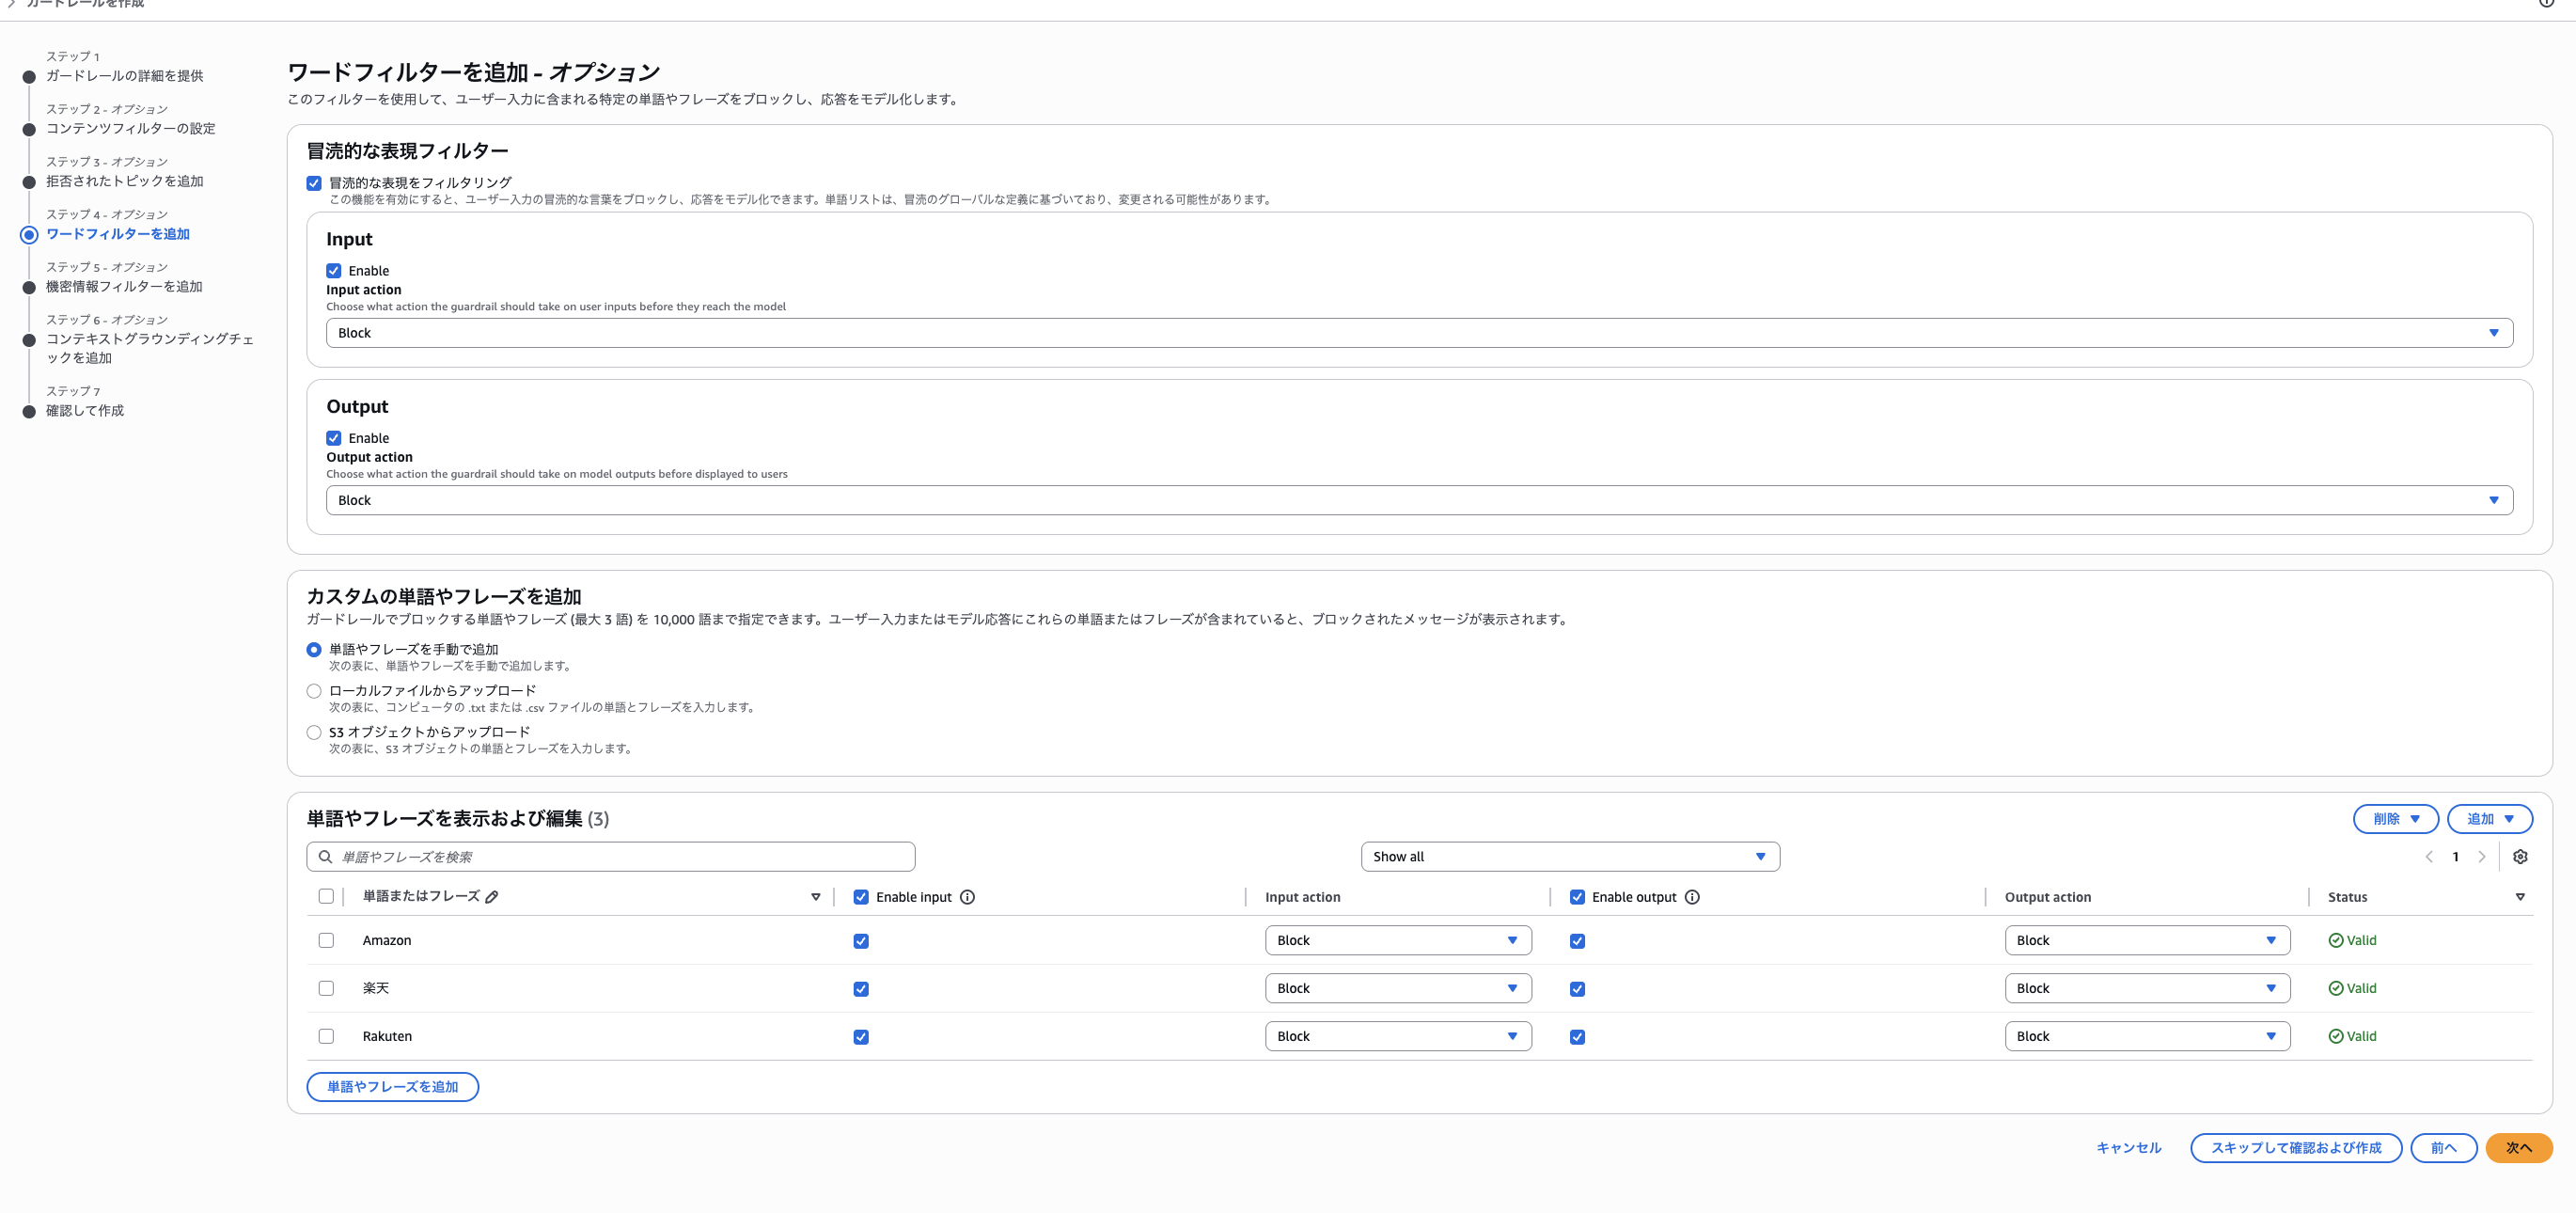
Task: Click the info icon beside Enable output
Action: tap(1691, 897)
